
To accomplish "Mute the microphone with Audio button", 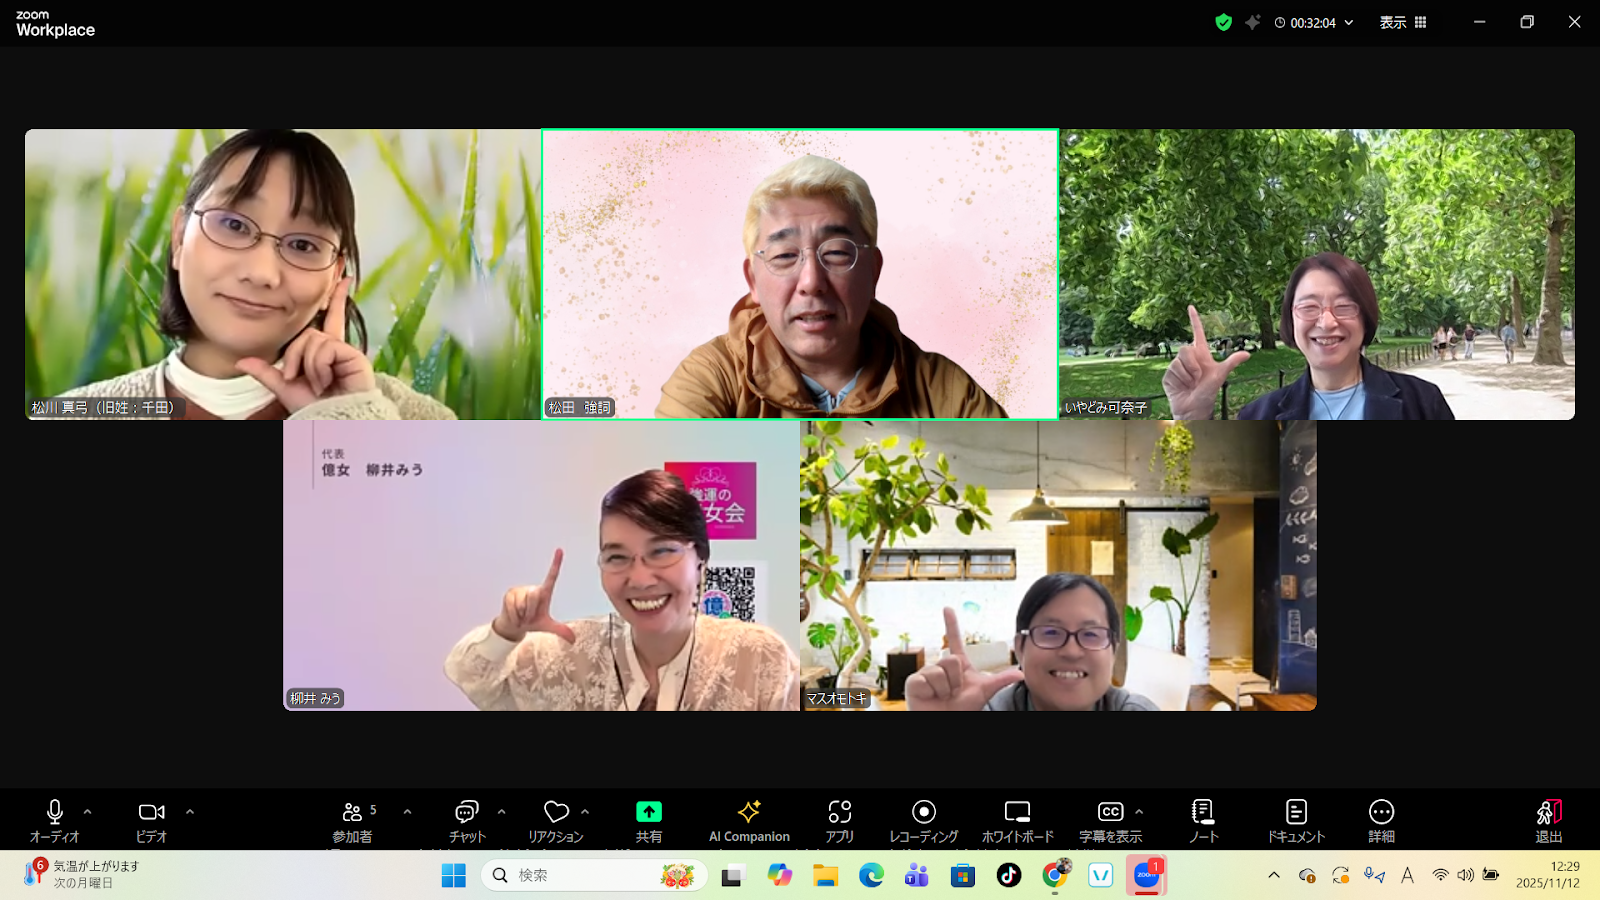I will [55, 820].
